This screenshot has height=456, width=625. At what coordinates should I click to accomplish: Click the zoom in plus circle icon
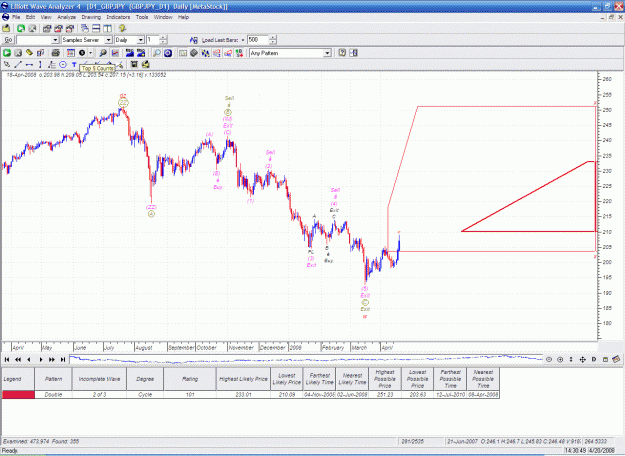pyautogui.click(x=560, y=360)
